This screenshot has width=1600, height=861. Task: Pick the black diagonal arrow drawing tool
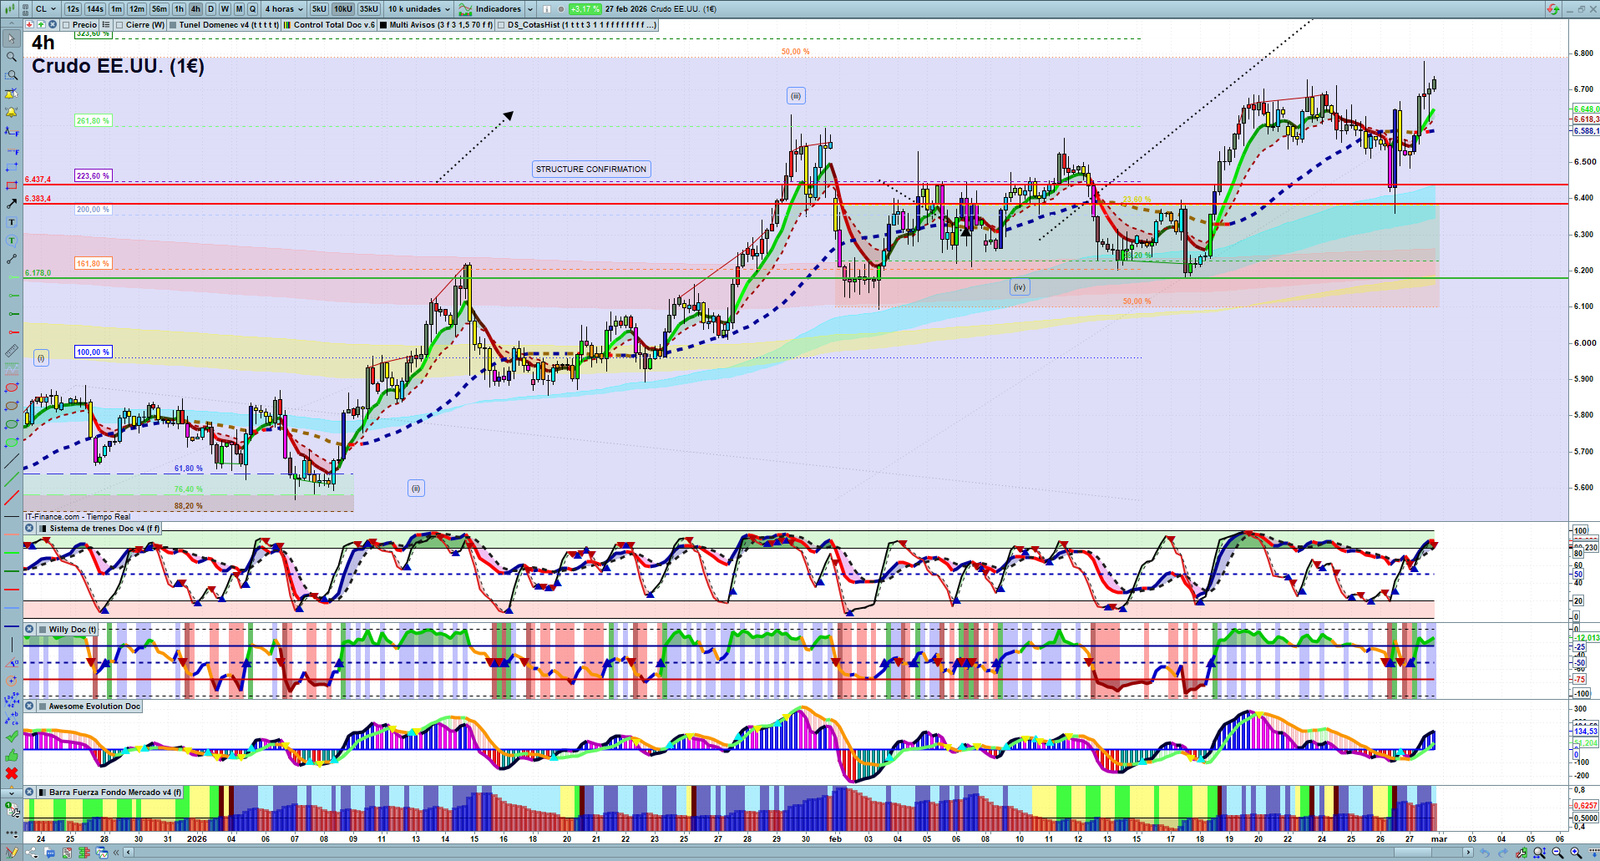[11, 204]
